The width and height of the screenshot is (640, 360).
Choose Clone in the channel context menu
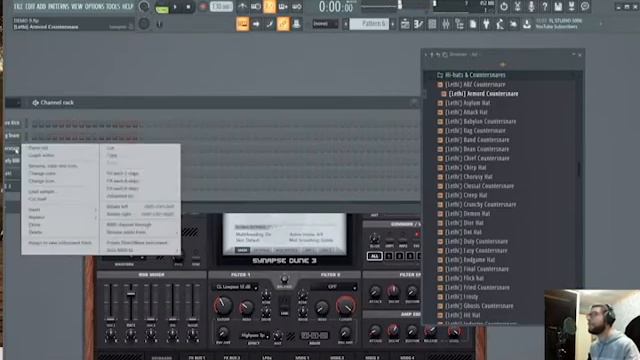click(x=35, y=225)
